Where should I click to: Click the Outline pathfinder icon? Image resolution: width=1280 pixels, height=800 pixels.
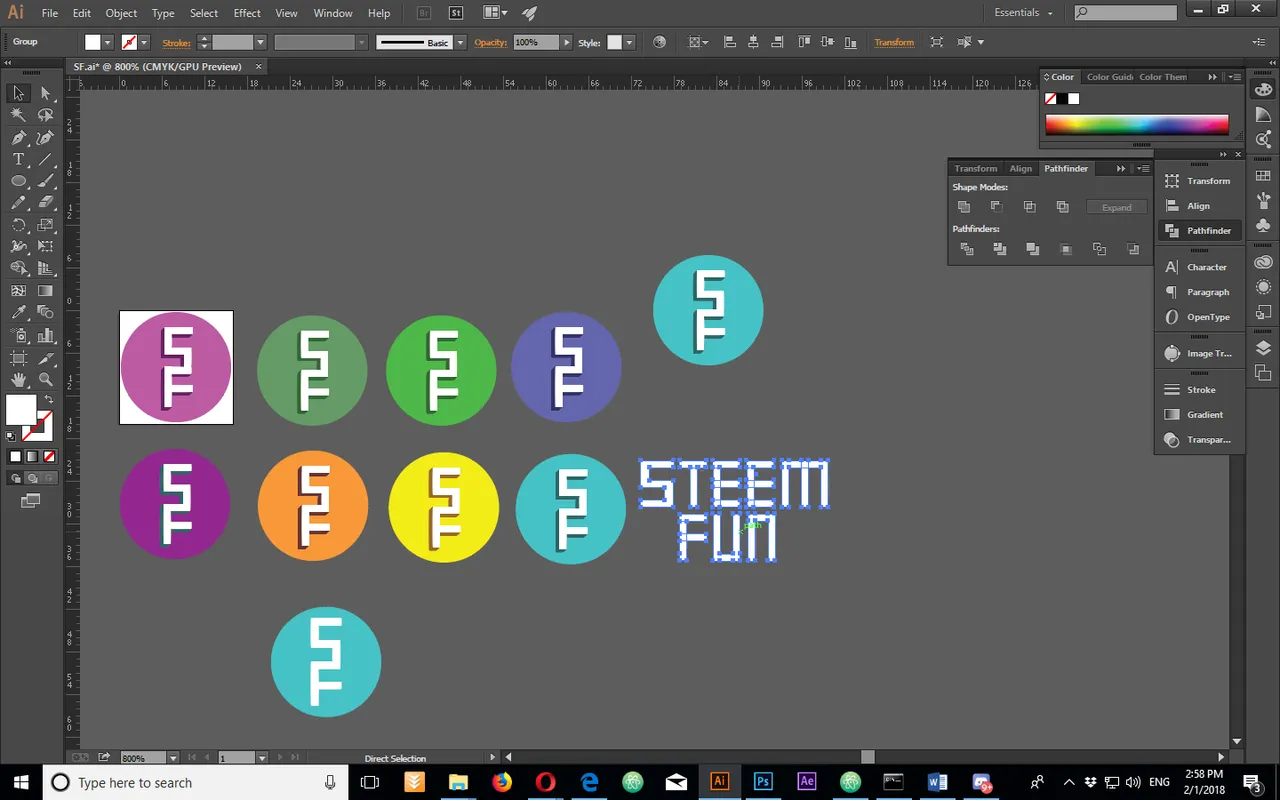1099,249
